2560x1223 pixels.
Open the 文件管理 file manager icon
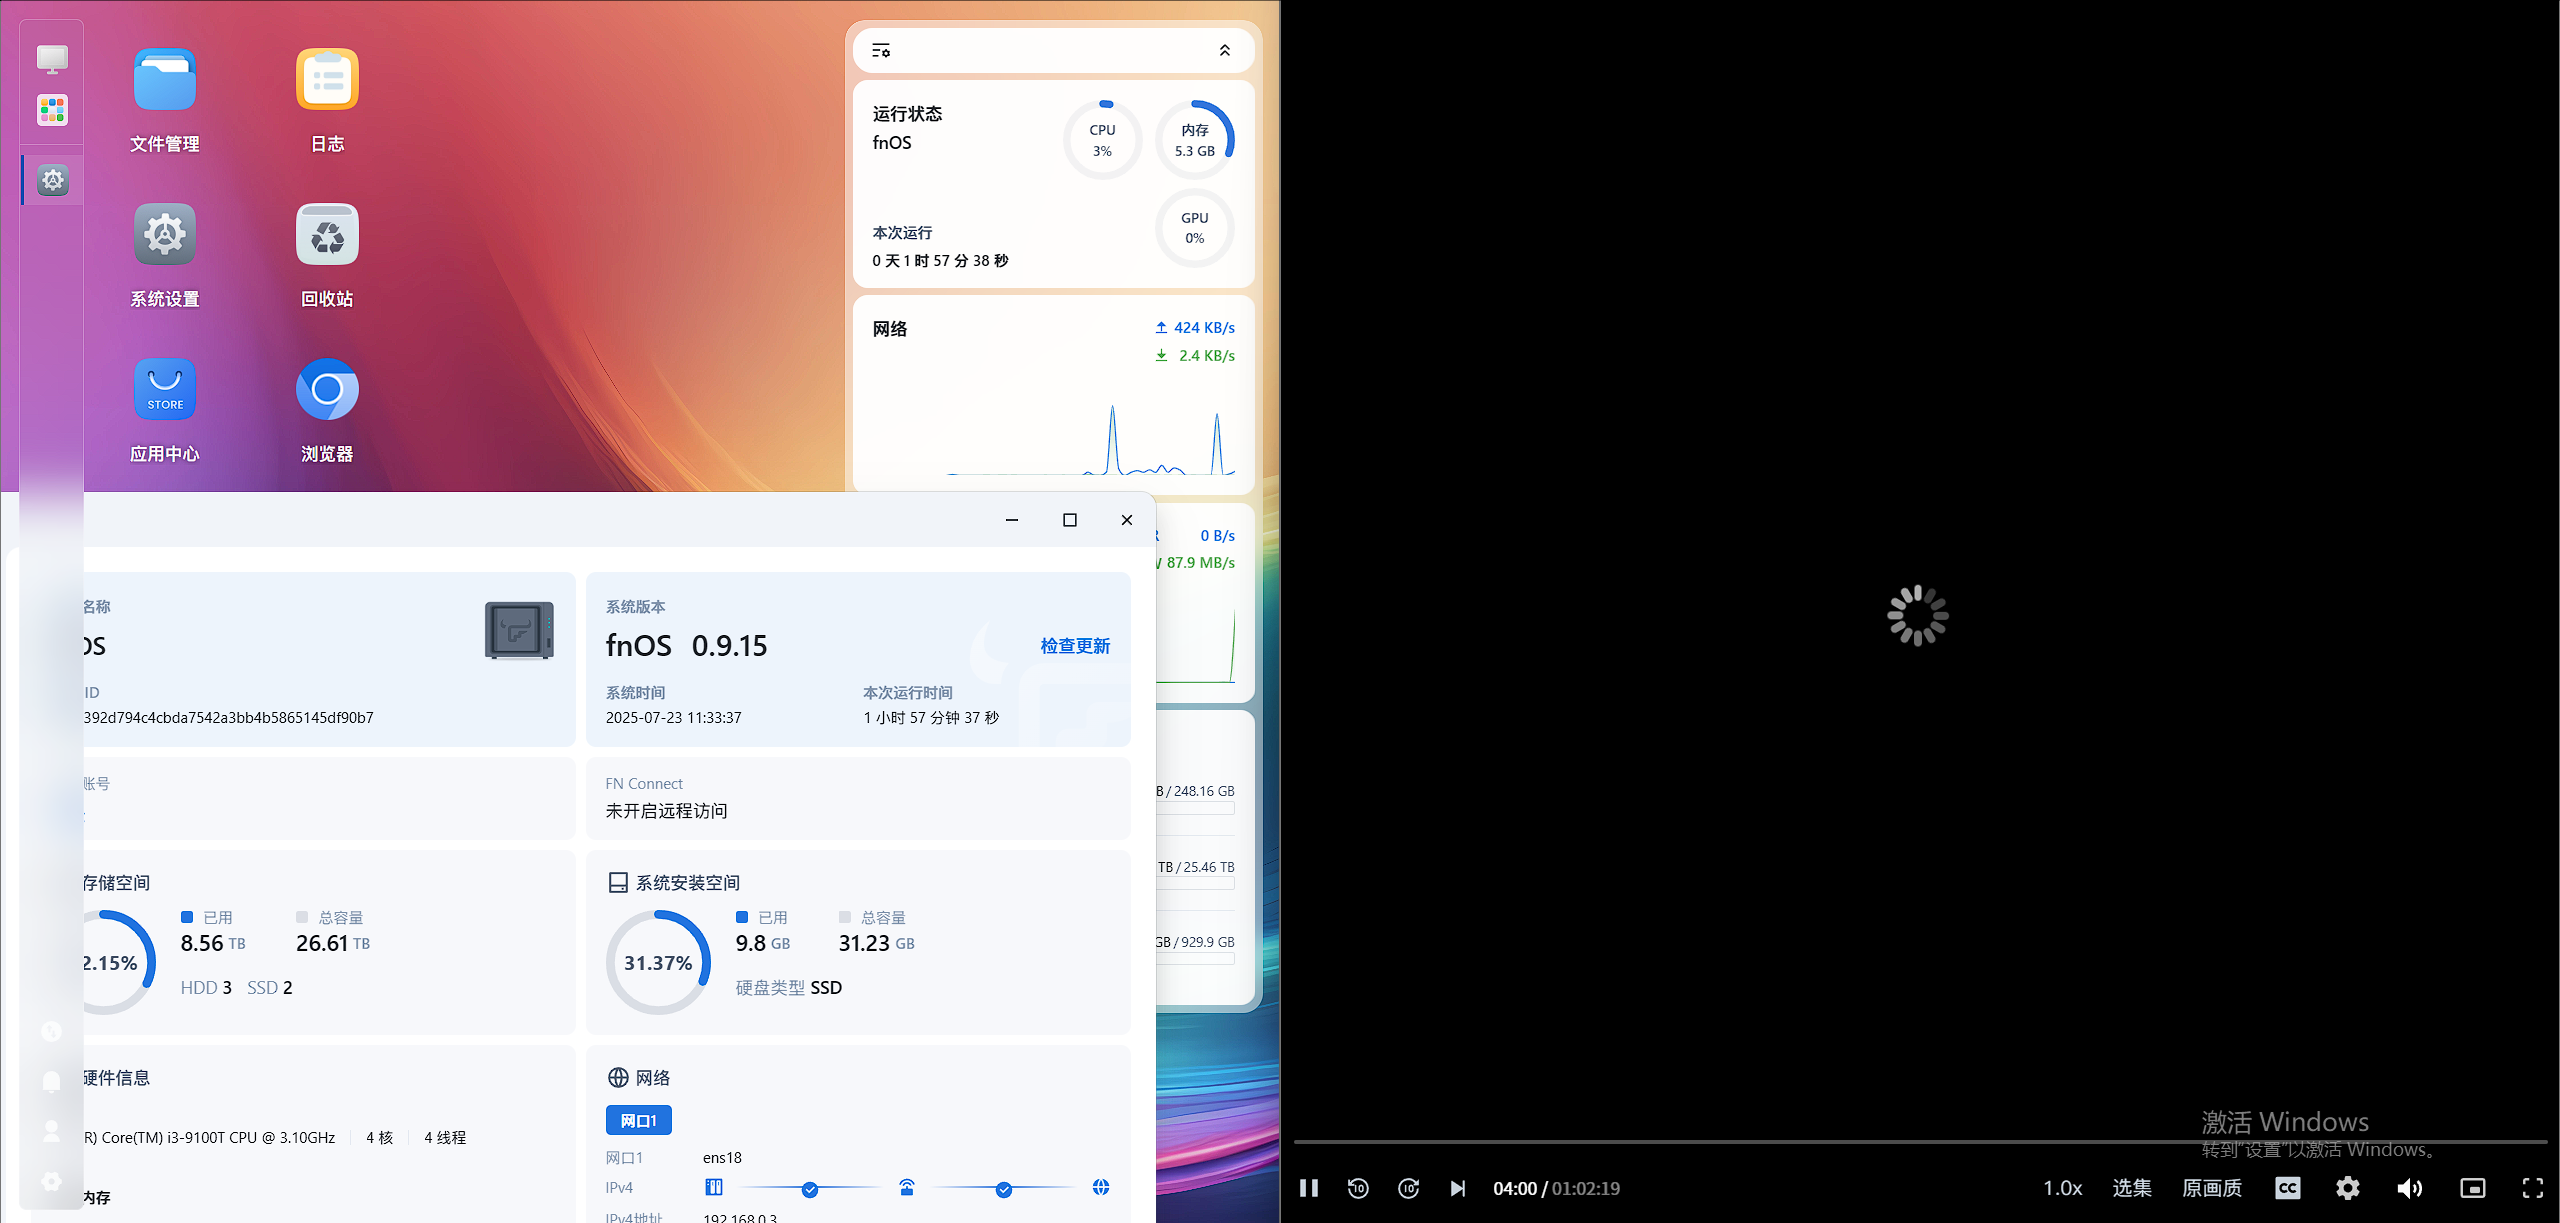pos(165,80)
